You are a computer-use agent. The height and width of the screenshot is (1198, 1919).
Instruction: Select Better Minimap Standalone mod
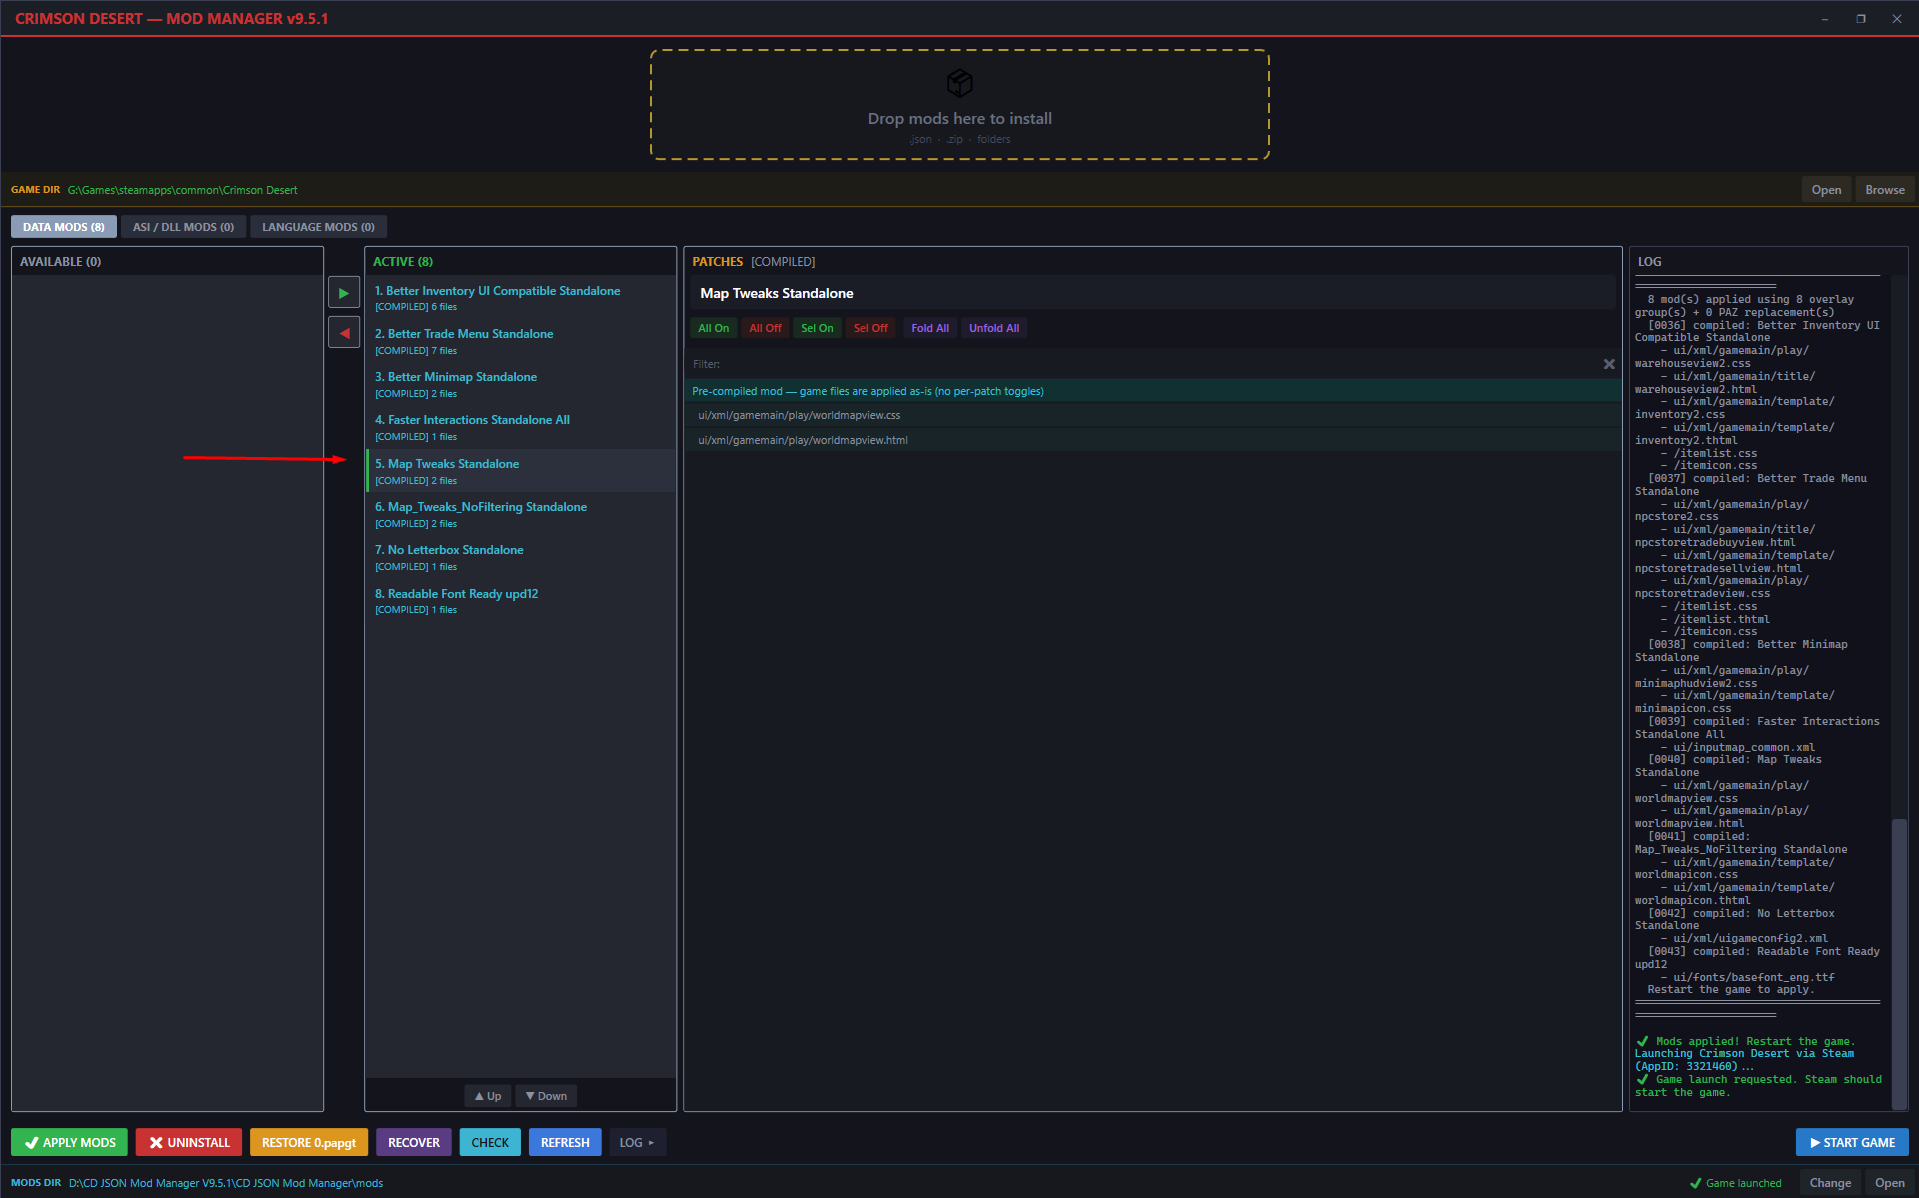pyautogui.click(x=521, y=384)
